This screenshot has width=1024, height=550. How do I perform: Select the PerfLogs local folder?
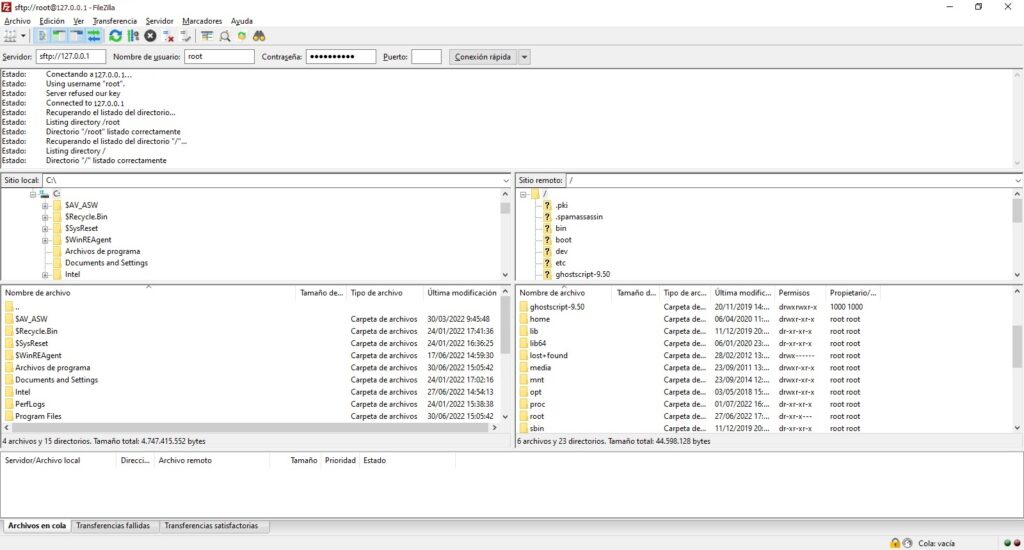pyautogui.click(x=30, y=404)
